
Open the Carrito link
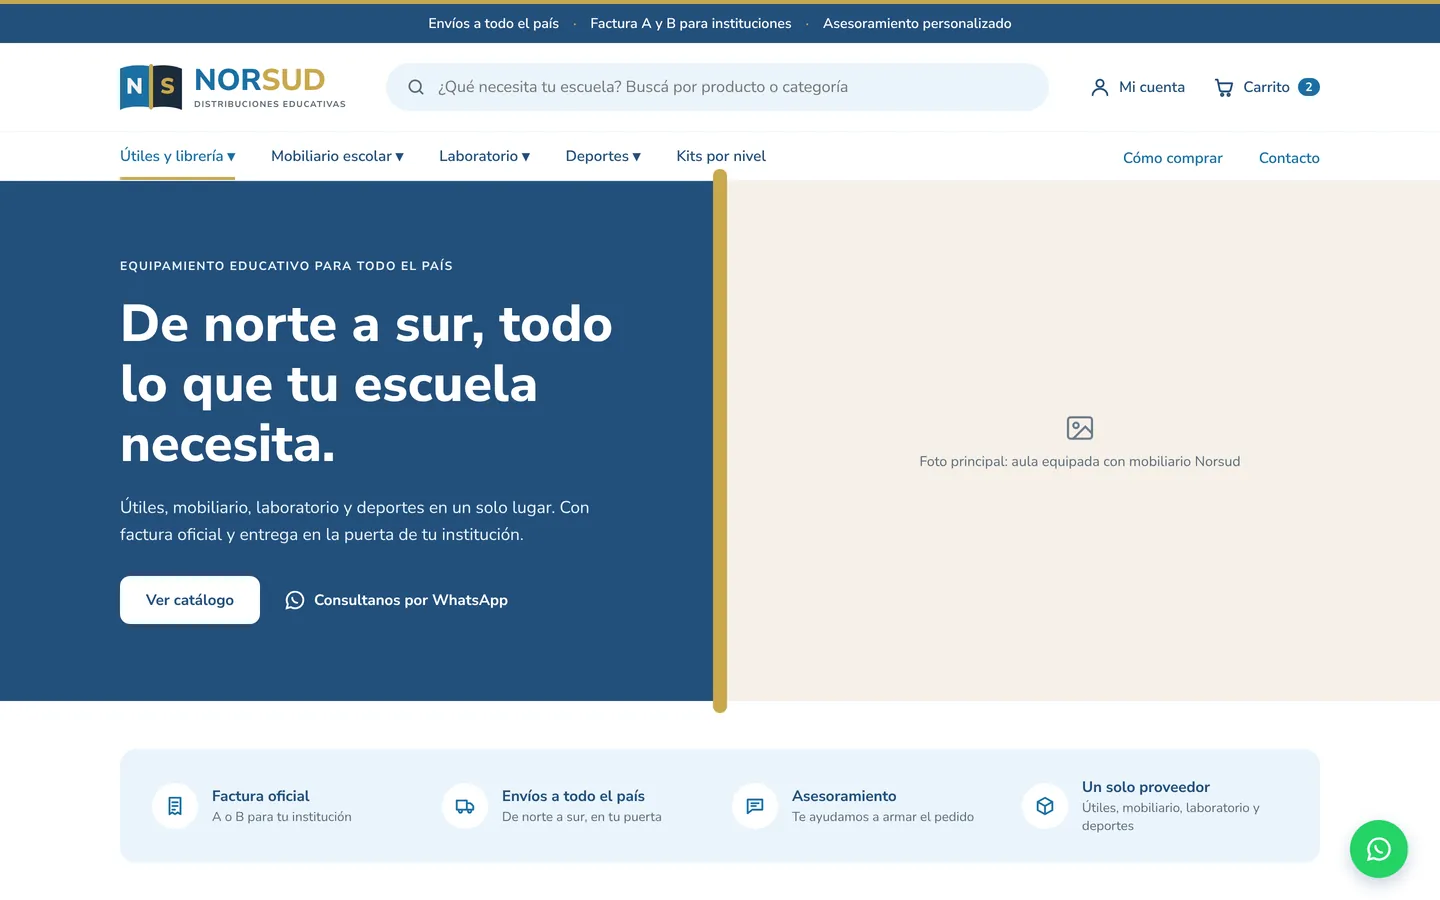(x=1267, y=87)
